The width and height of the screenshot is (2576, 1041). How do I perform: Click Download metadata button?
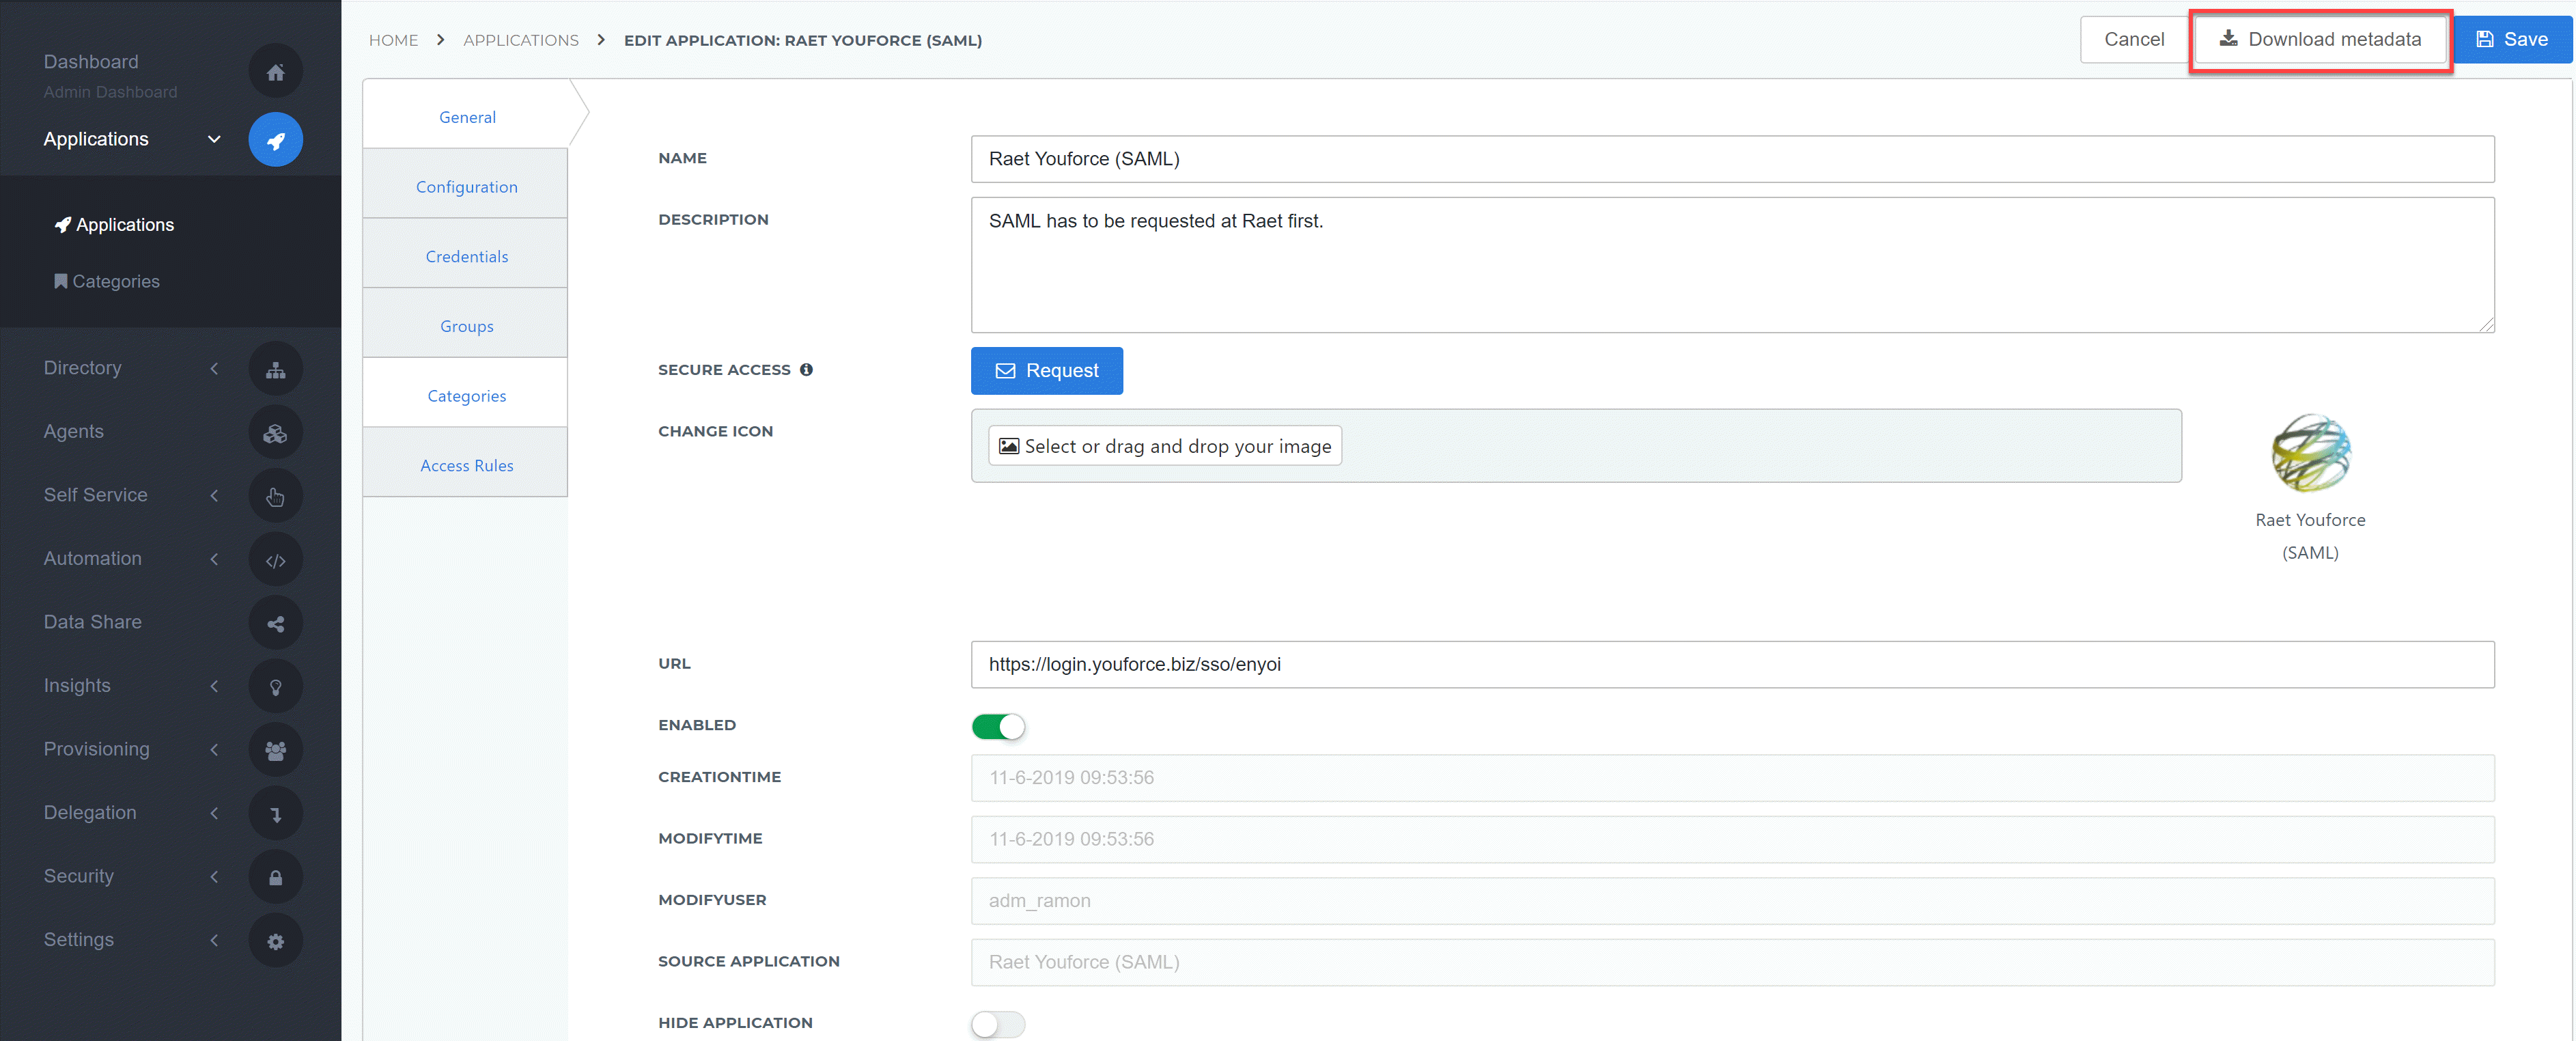(x=2320, y=39)
